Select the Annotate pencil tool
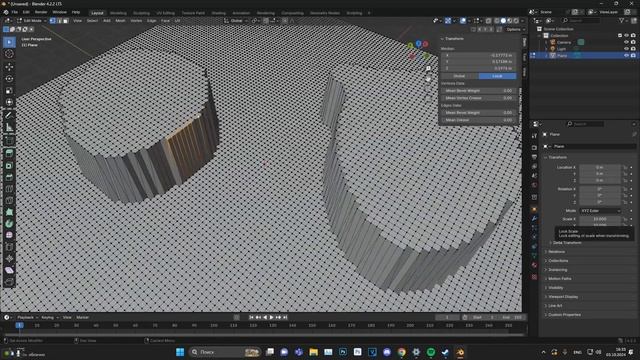640x360 pixels. (9, 115)
